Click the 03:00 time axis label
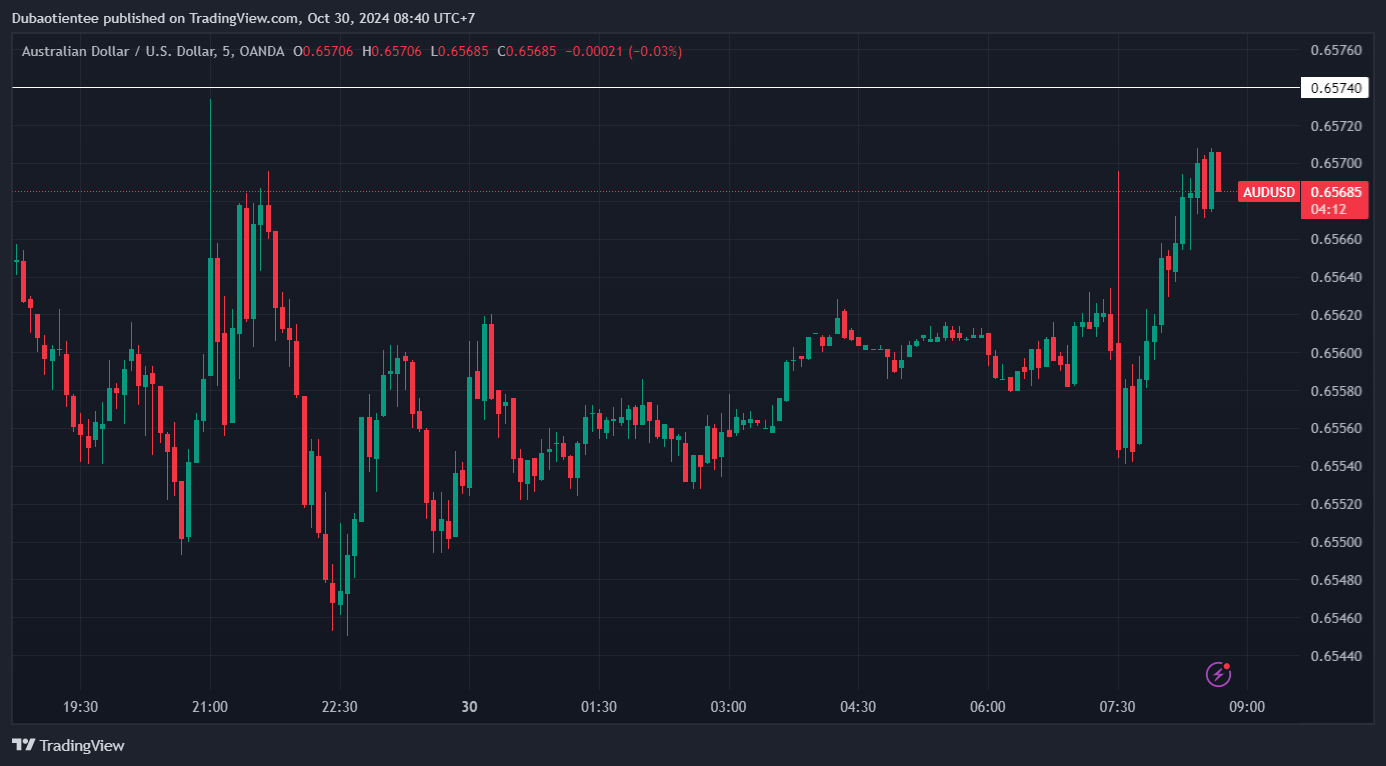This screenshot has width=1386, height=766. tap(728, 707)
